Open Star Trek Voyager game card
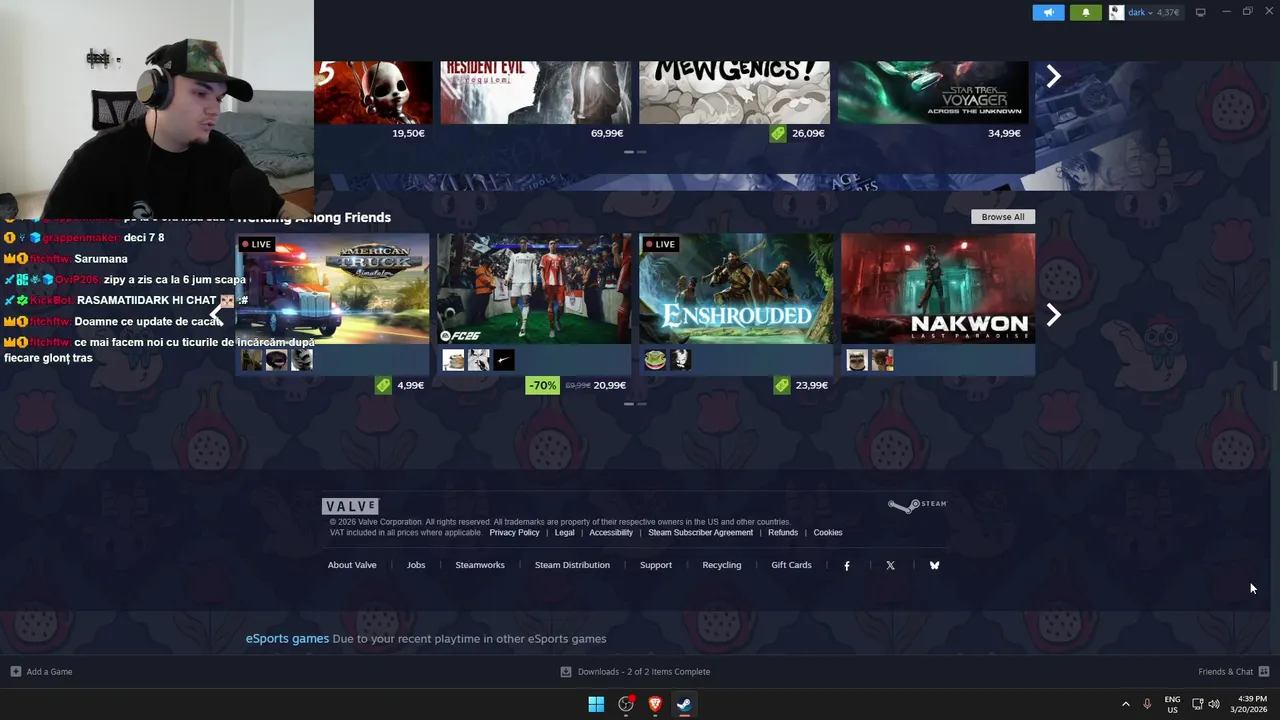The image size is (1280, 720). click(933, 92)
